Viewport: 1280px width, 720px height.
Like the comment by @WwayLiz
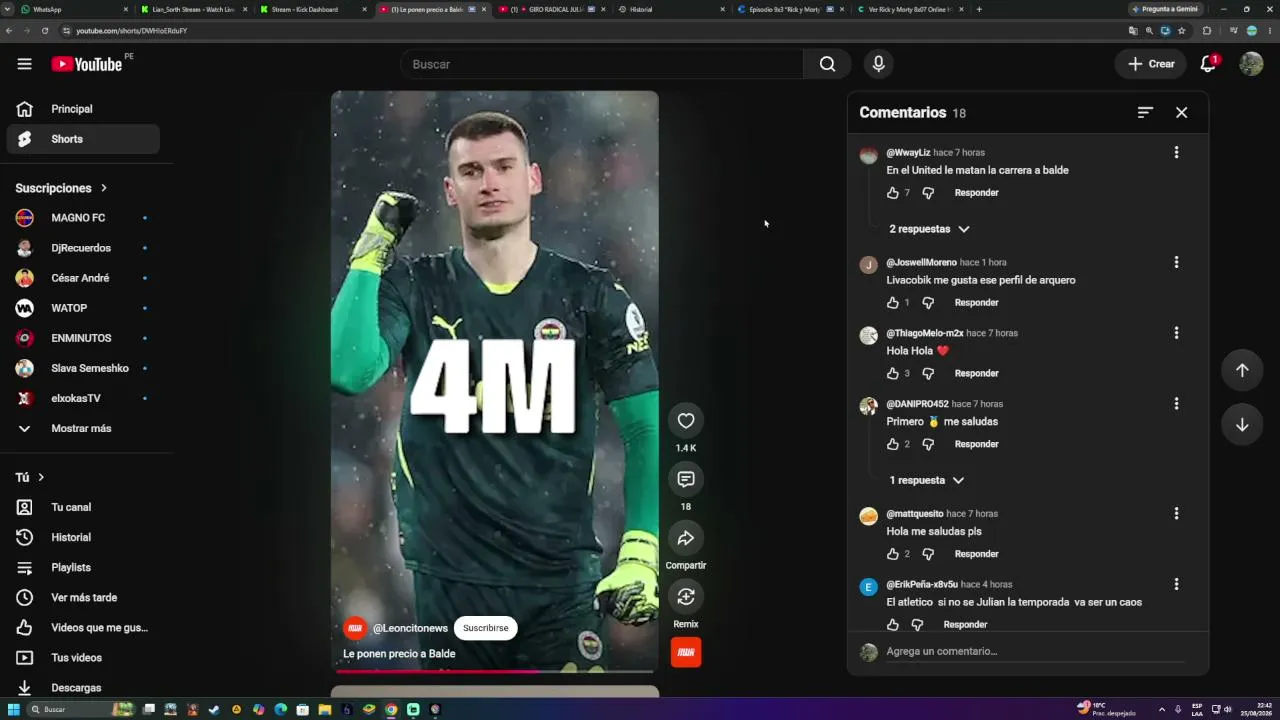(x=893, y=193)
